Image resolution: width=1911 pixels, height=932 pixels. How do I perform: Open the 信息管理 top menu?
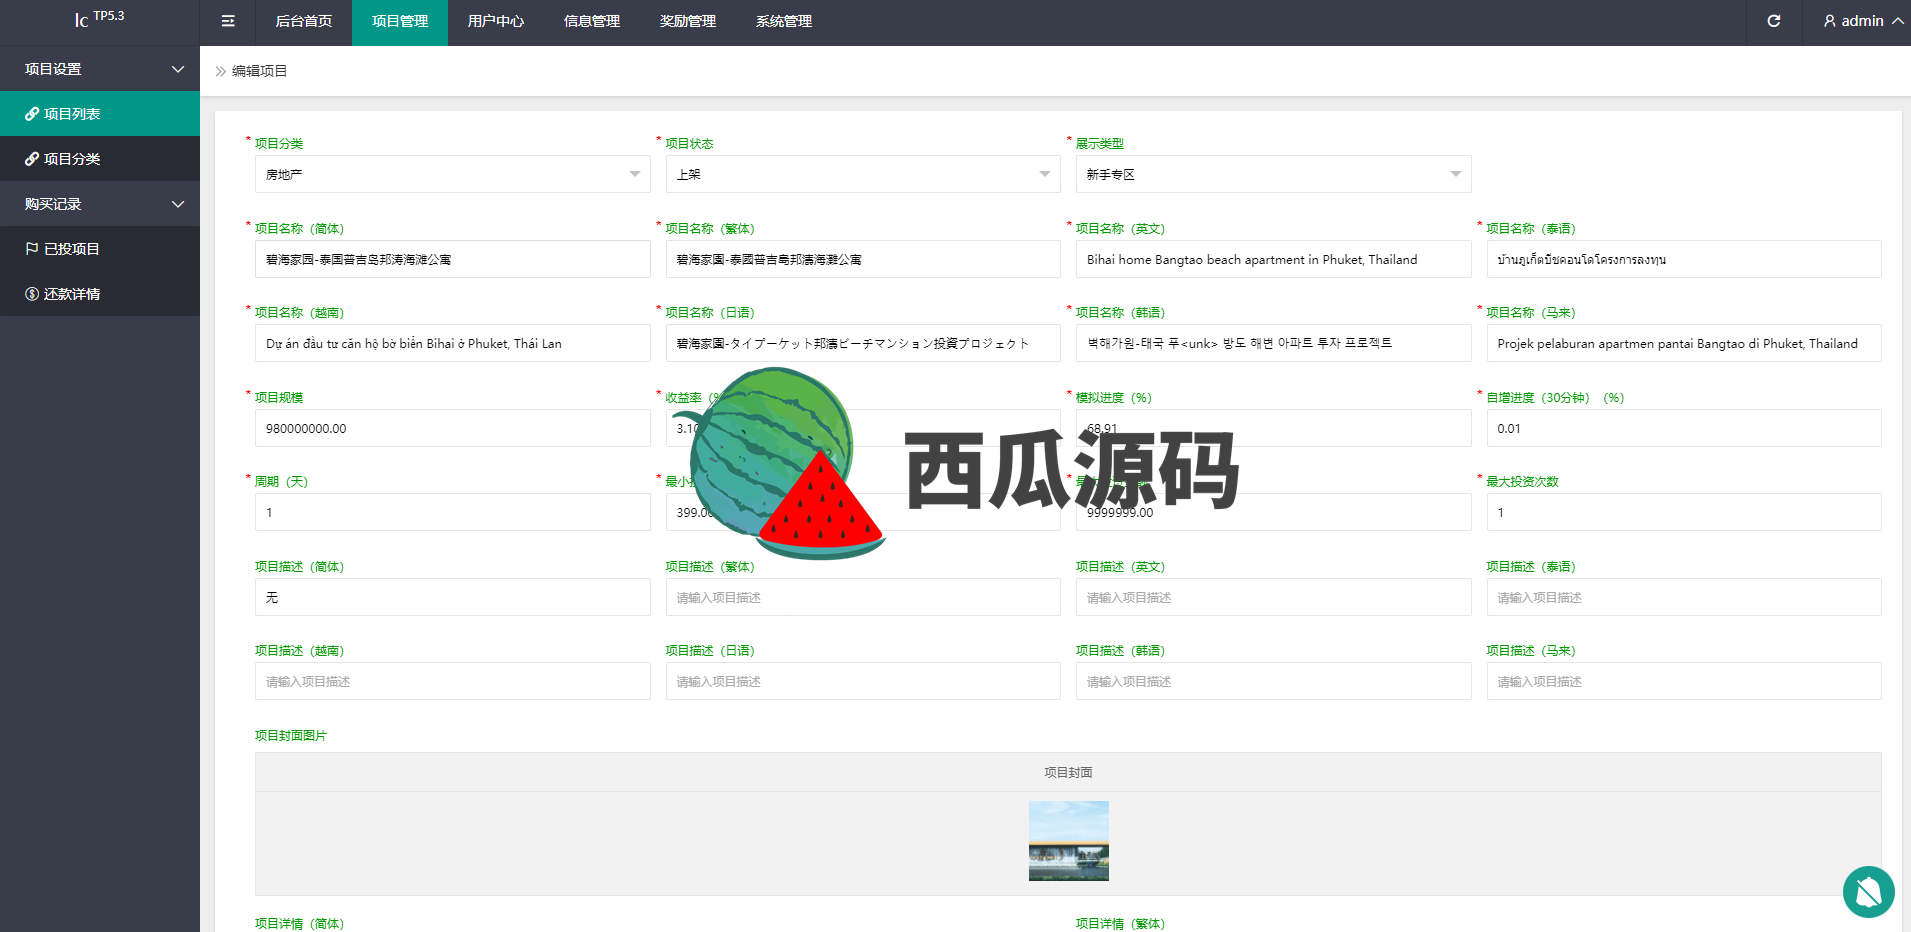[x=592, y=21]
